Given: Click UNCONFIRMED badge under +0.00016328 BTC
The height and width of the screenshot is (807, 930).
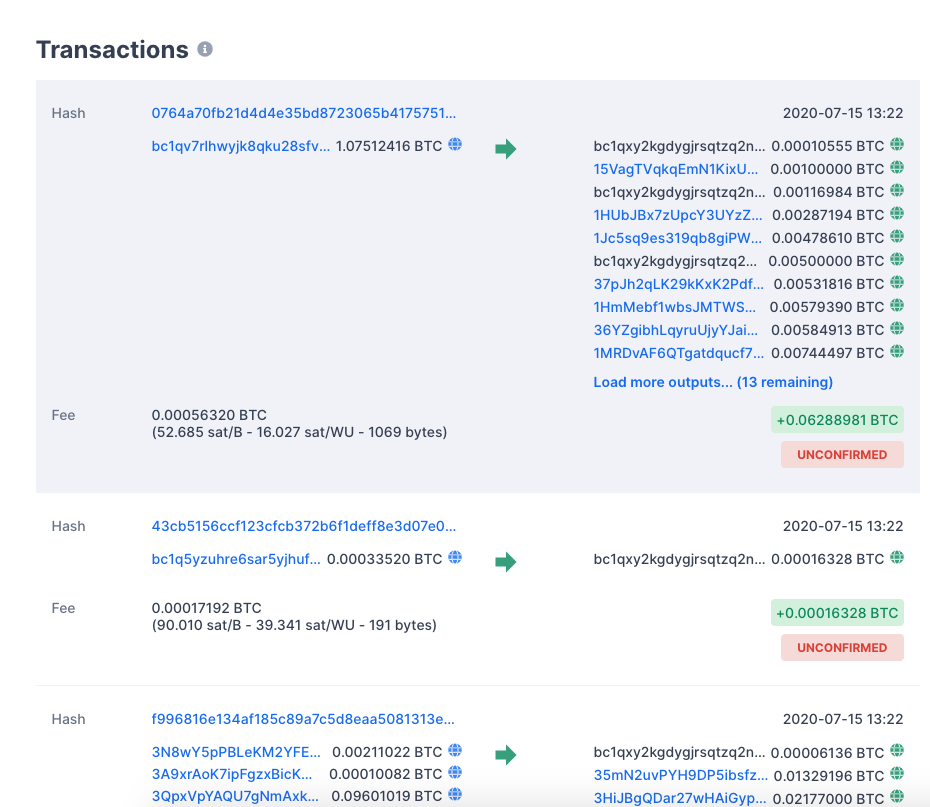Looking at the screenshot, I should pyautogui.click(x=842, y=648).
